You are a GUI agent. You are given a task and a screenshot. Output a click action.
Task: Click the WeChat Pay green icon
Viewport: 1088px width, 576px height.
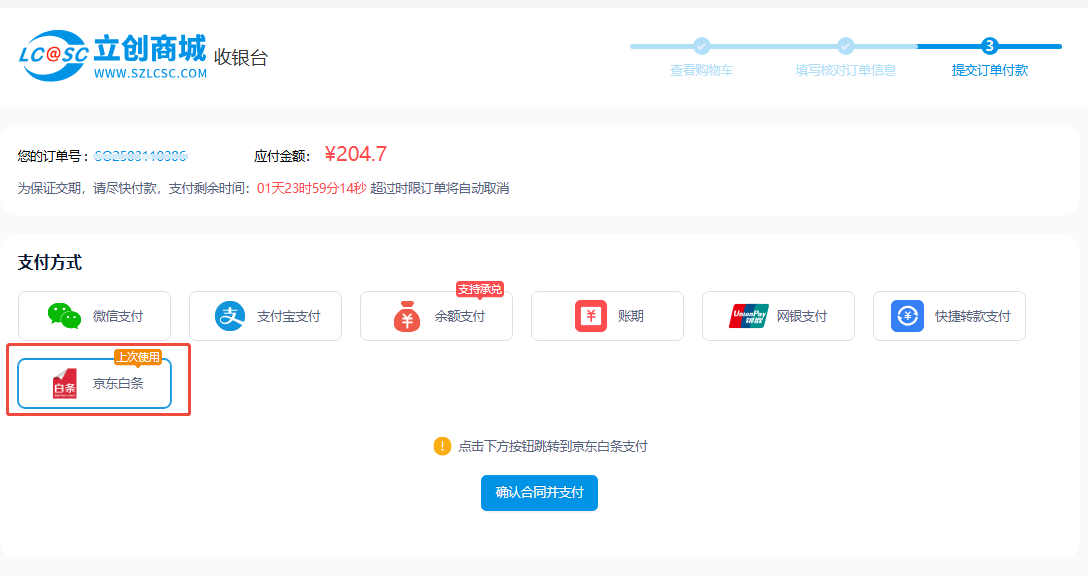(64, 316)
